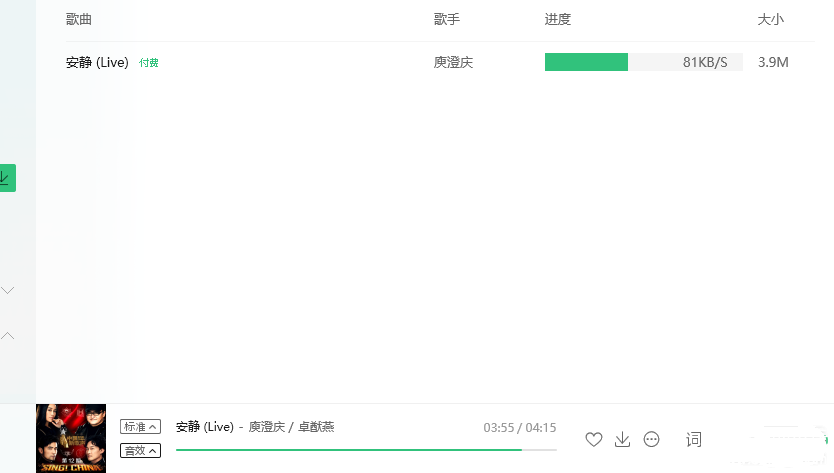
Task: Click the download progress bar showing 81KB/S
Action: pos(644,62)
